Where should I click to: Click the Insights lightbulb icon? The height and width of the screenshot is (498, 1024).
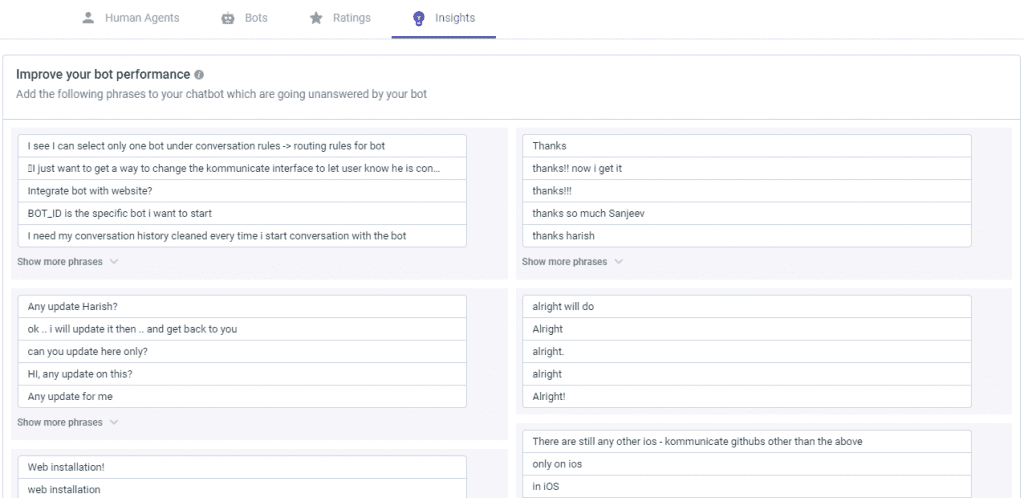click(419, 18)
